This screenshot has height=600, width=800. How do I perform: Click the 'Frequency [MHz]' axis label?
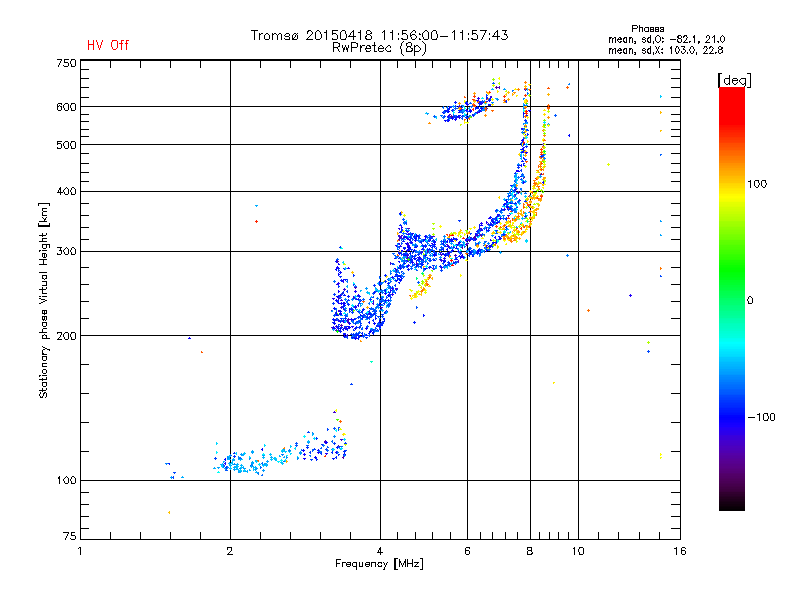coord(379,564)
